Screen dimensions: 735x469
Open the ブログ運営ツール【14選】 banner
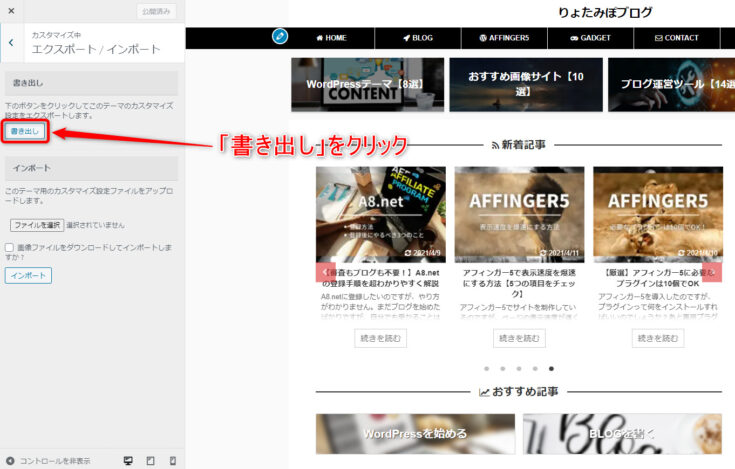point(671,85)
